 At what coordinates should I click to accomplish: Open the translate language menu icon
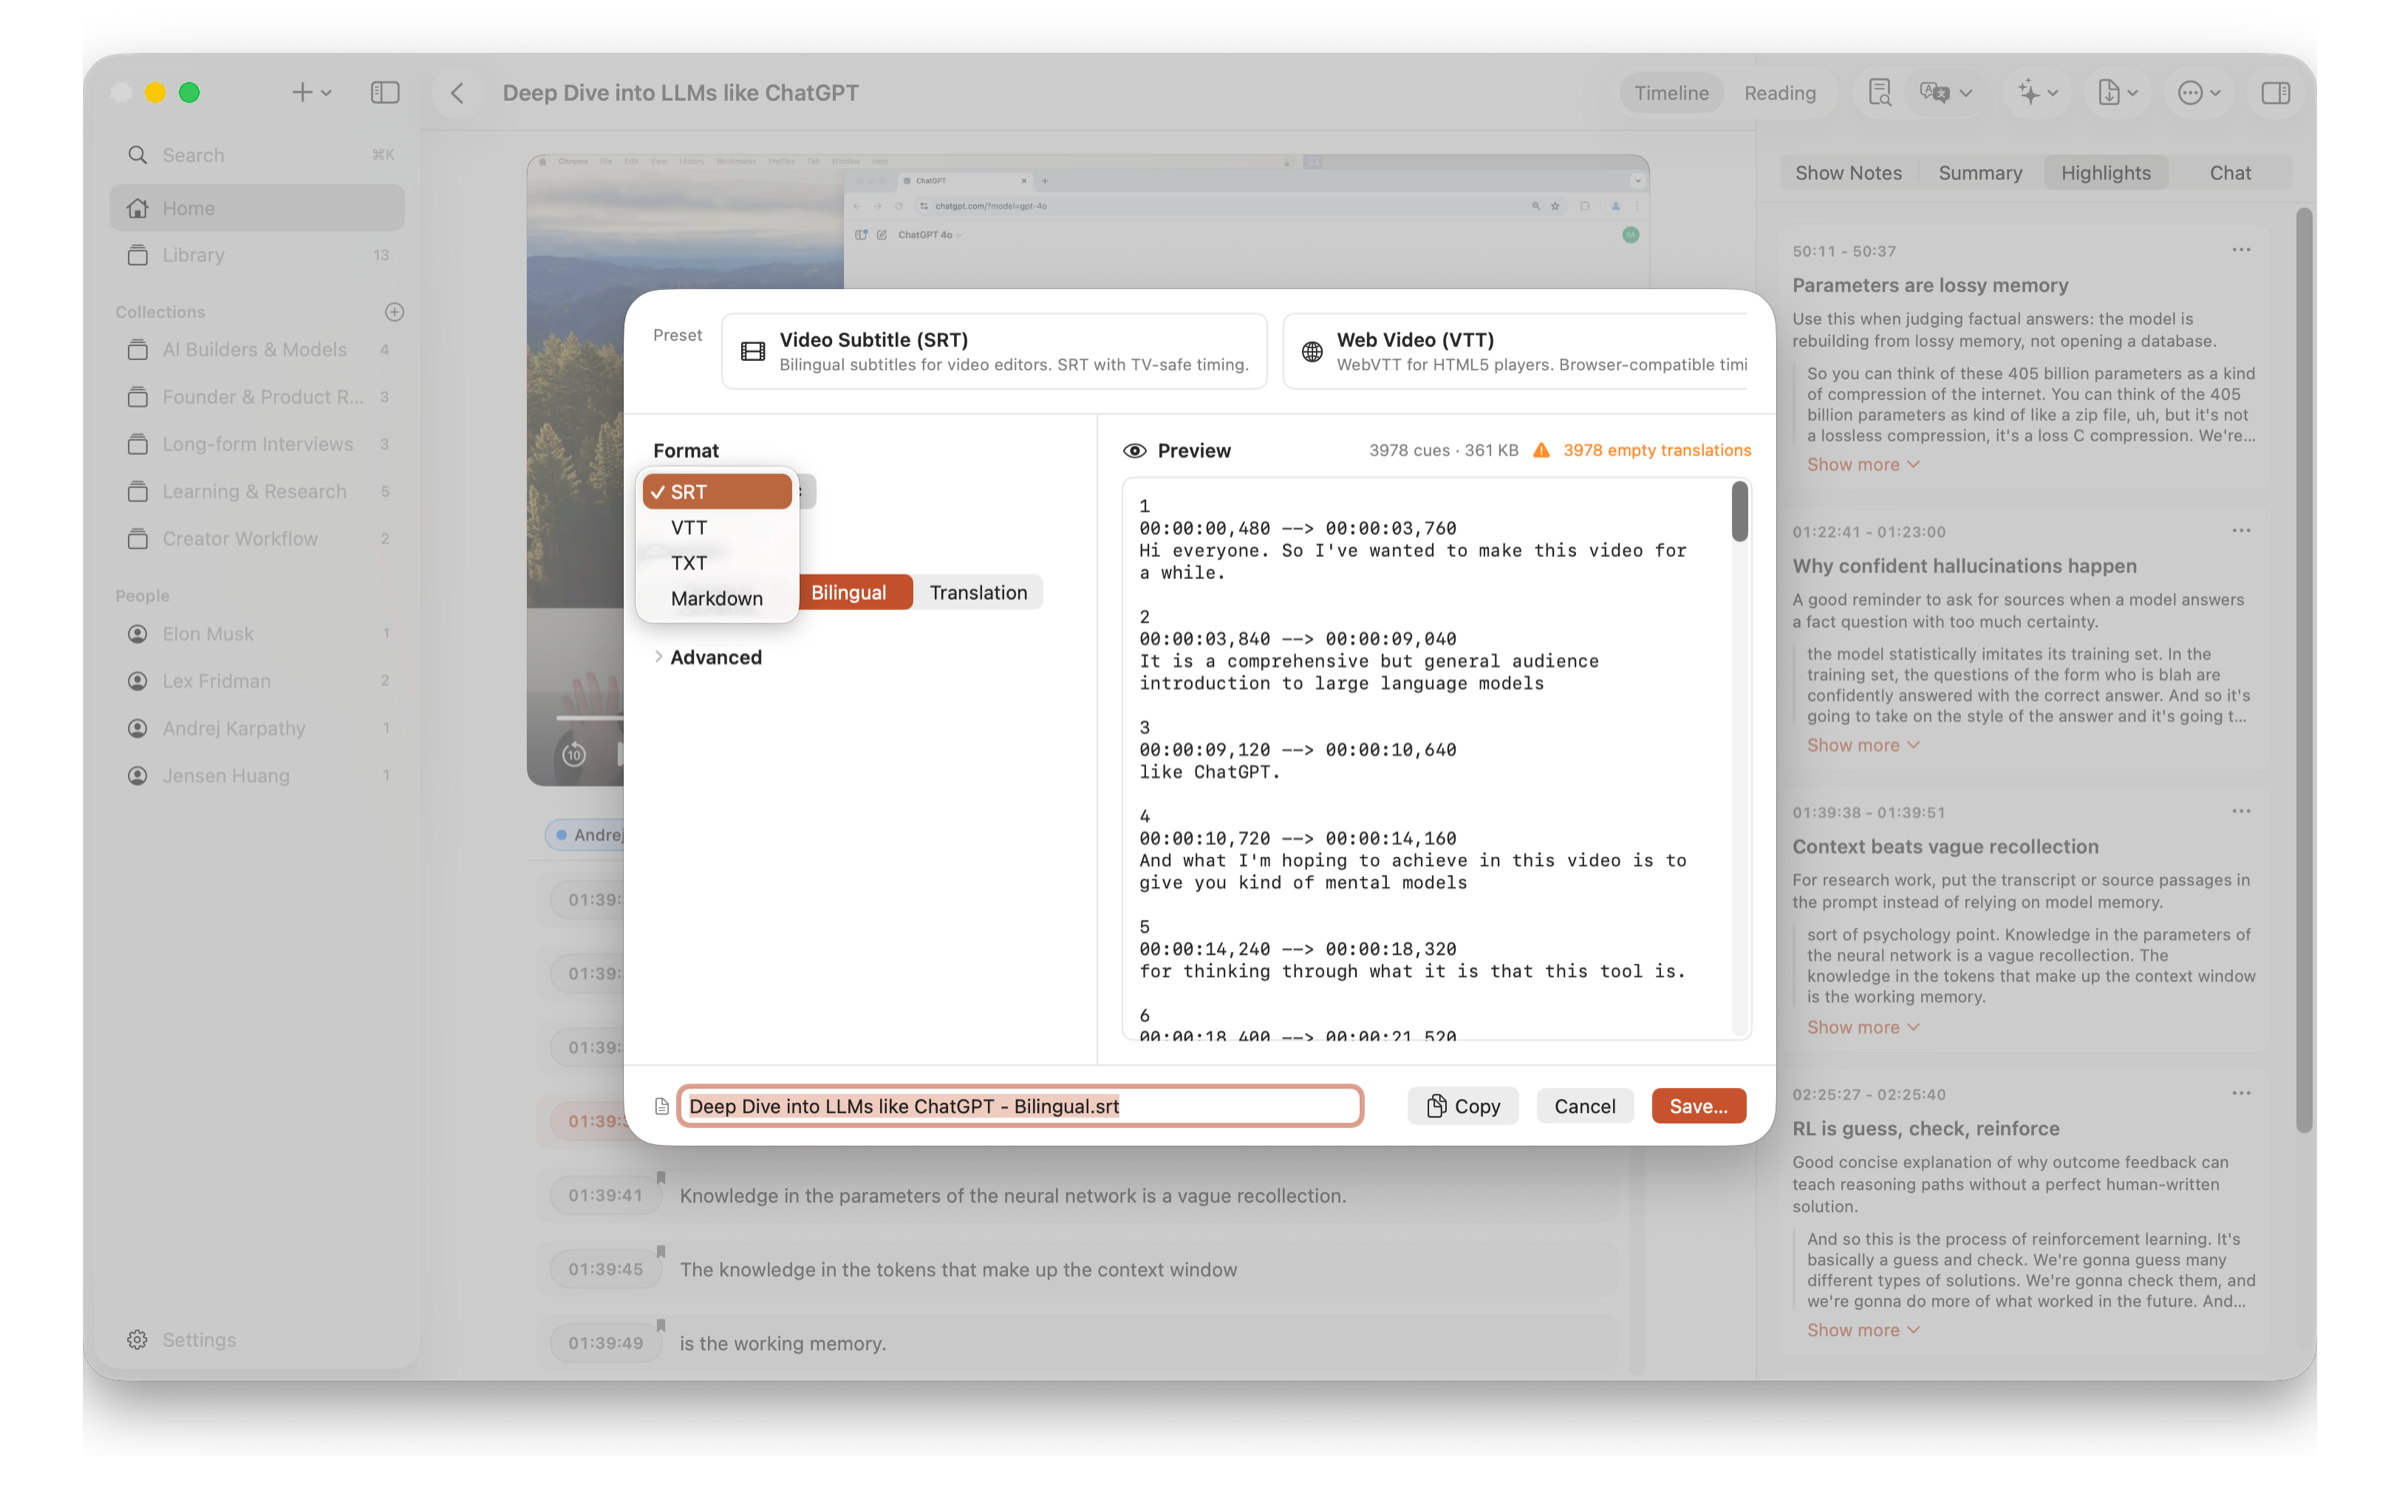[1945, 93]
